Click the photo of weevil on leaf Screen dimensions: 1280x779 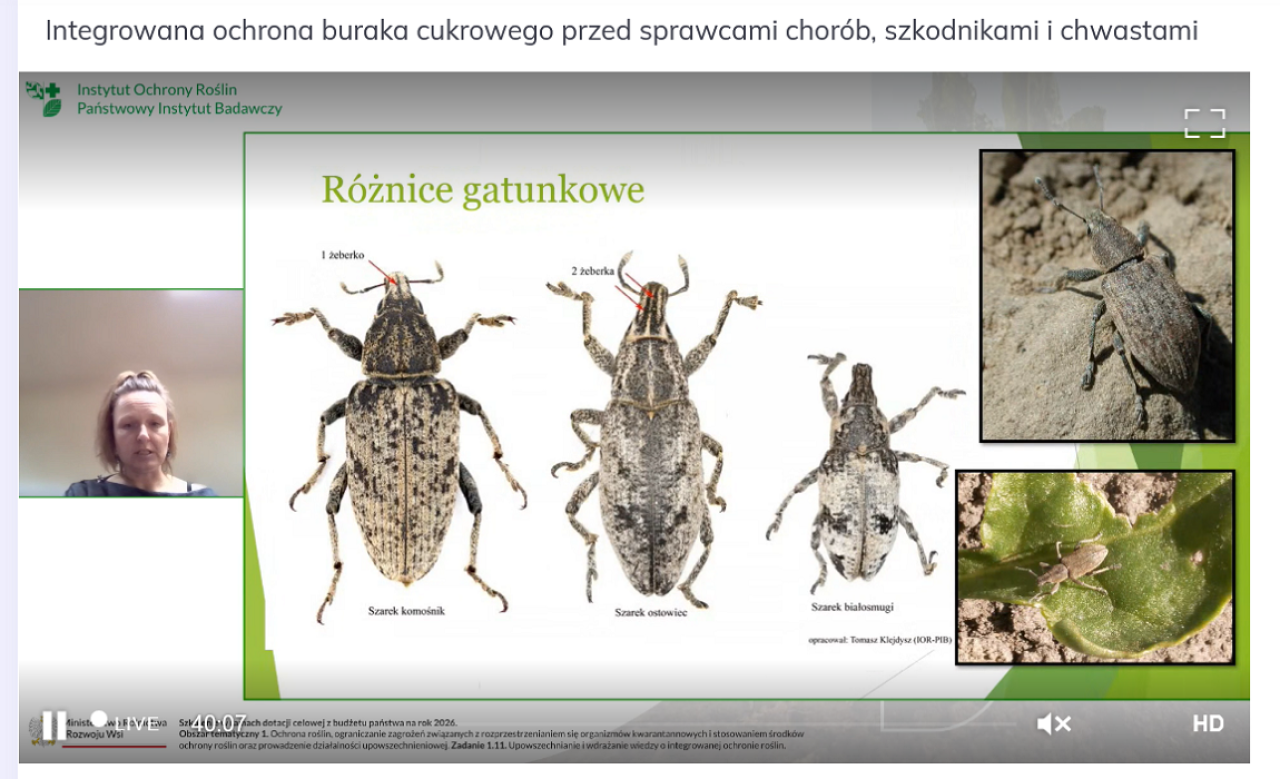point(1095,567)
